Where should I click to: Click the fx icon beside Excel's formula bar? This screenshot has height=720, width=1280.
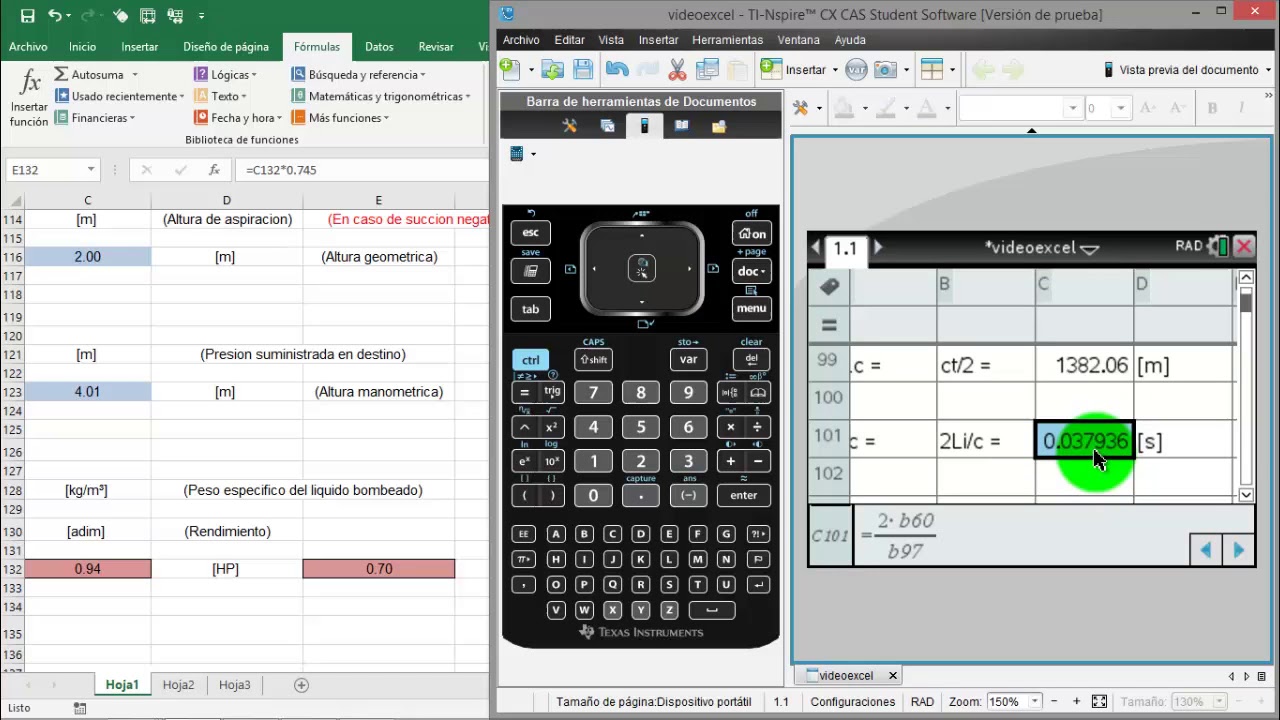[x=214, y=170]
